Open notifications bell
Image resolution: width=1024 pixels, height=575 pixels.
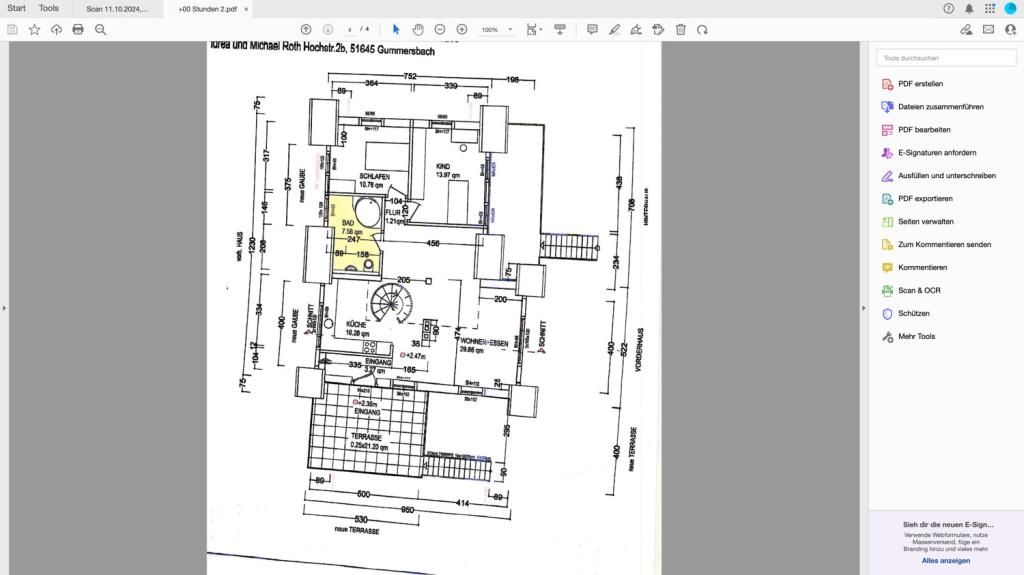tap(968, 8)
